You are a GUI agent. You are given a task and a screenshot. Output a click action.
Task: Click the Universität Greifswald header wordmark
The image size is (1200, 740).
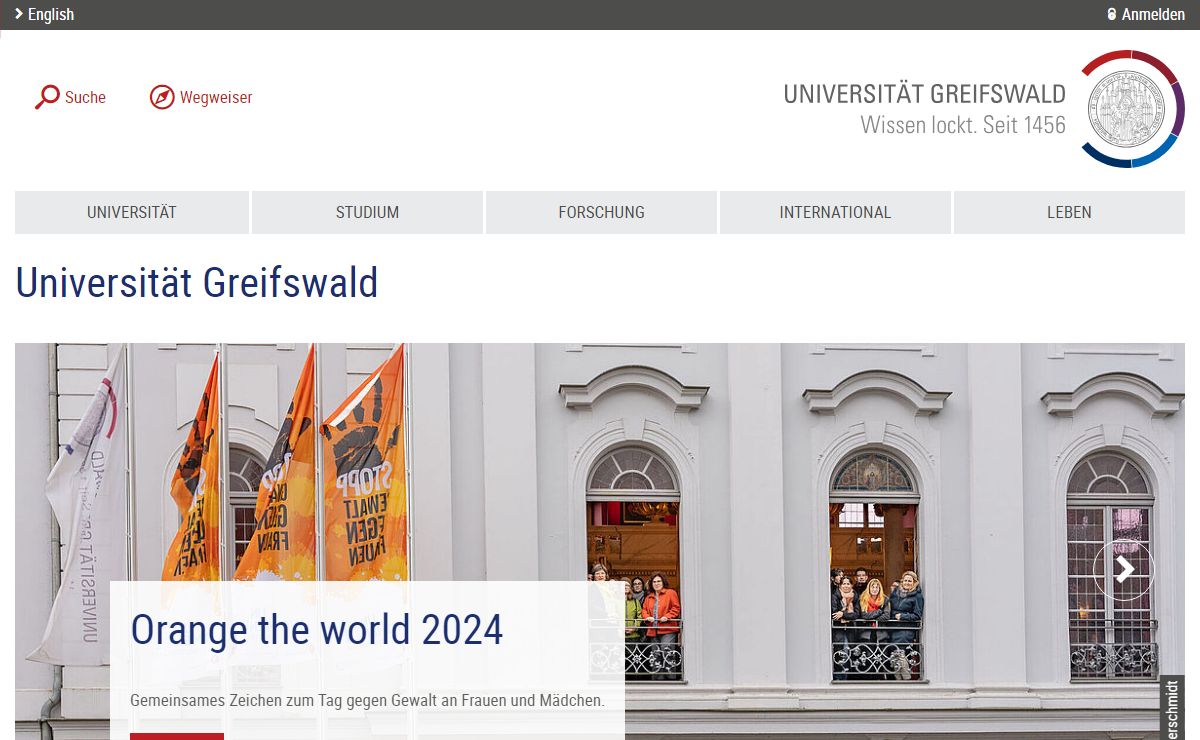[925, 94]
